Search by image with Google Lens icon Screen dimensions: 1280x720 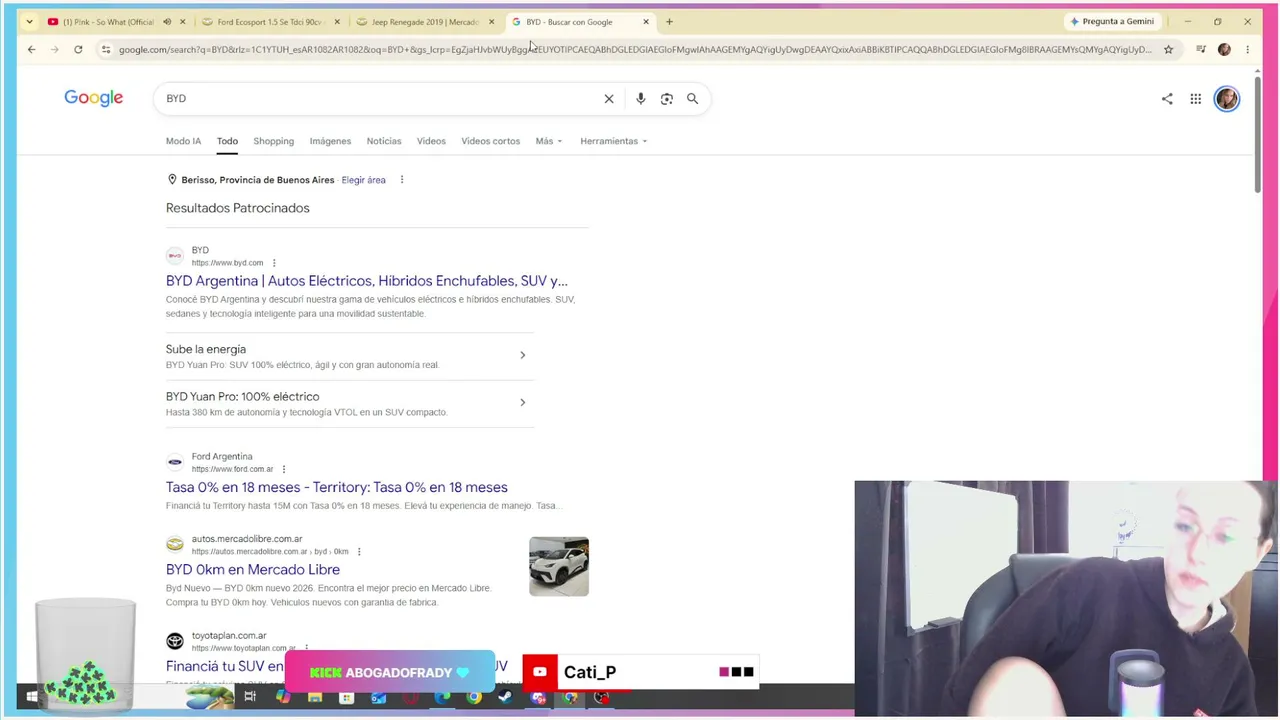pyautogui.click(x=667, y=98)
